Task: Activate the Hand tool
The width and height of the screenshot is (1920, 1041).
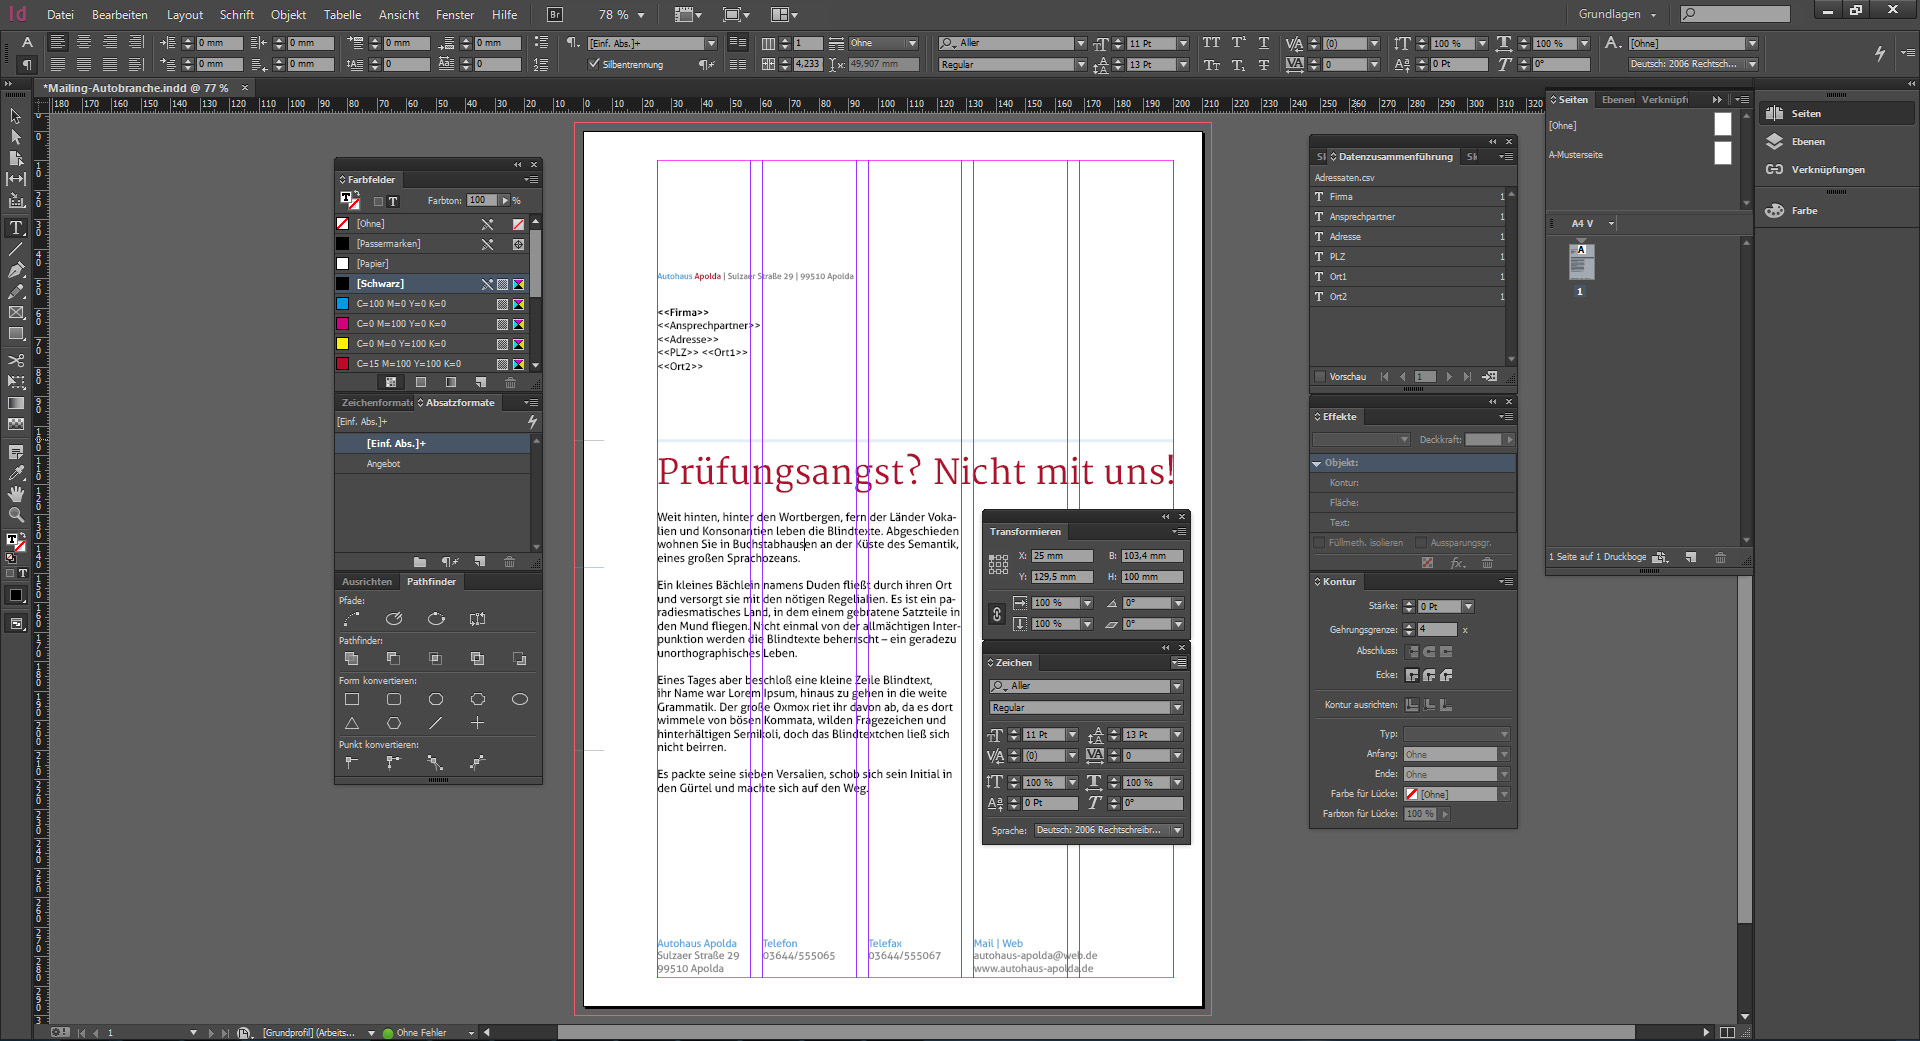Action: coord(16,494)
